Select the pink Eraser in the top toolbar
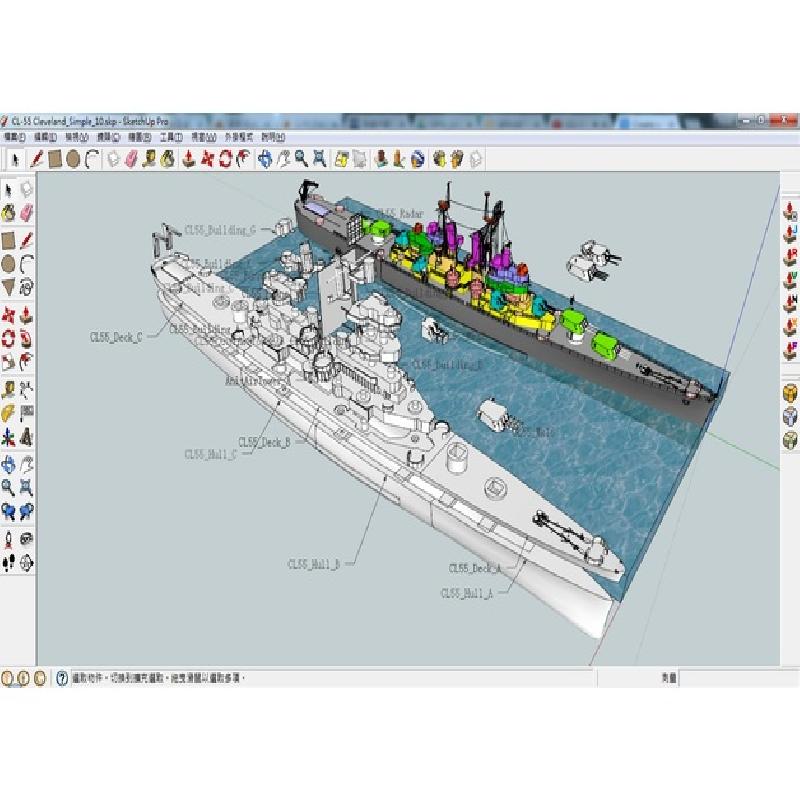The image size is (800, 800). pyautogui.click(x=132, y=159)
